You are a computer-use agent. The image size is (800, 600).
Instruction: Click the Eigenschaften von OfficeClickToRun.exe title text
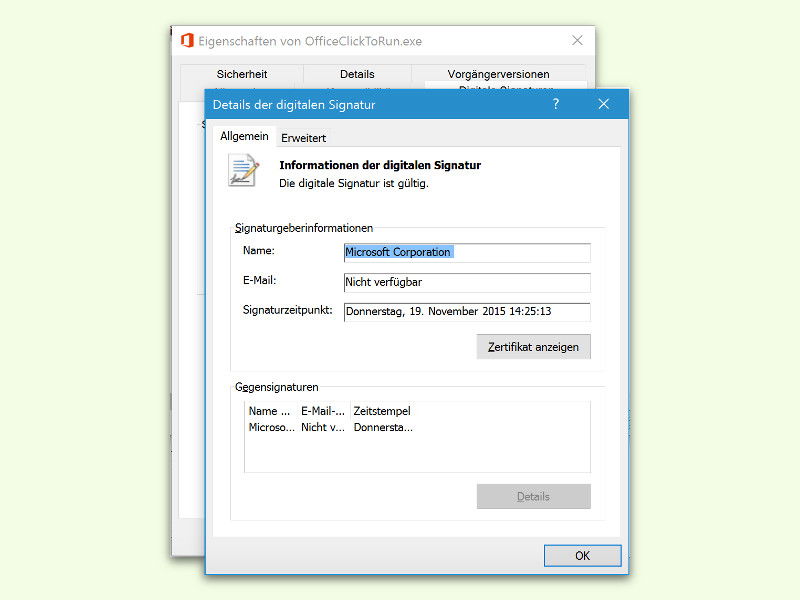coord(310,41)
